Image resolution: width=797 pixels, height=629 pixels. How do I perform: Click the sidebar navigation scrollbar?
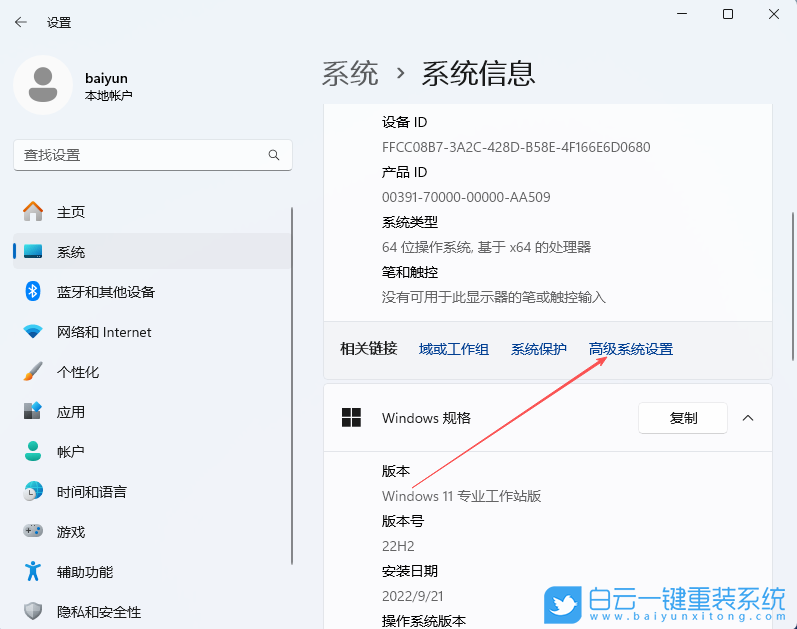292,385
